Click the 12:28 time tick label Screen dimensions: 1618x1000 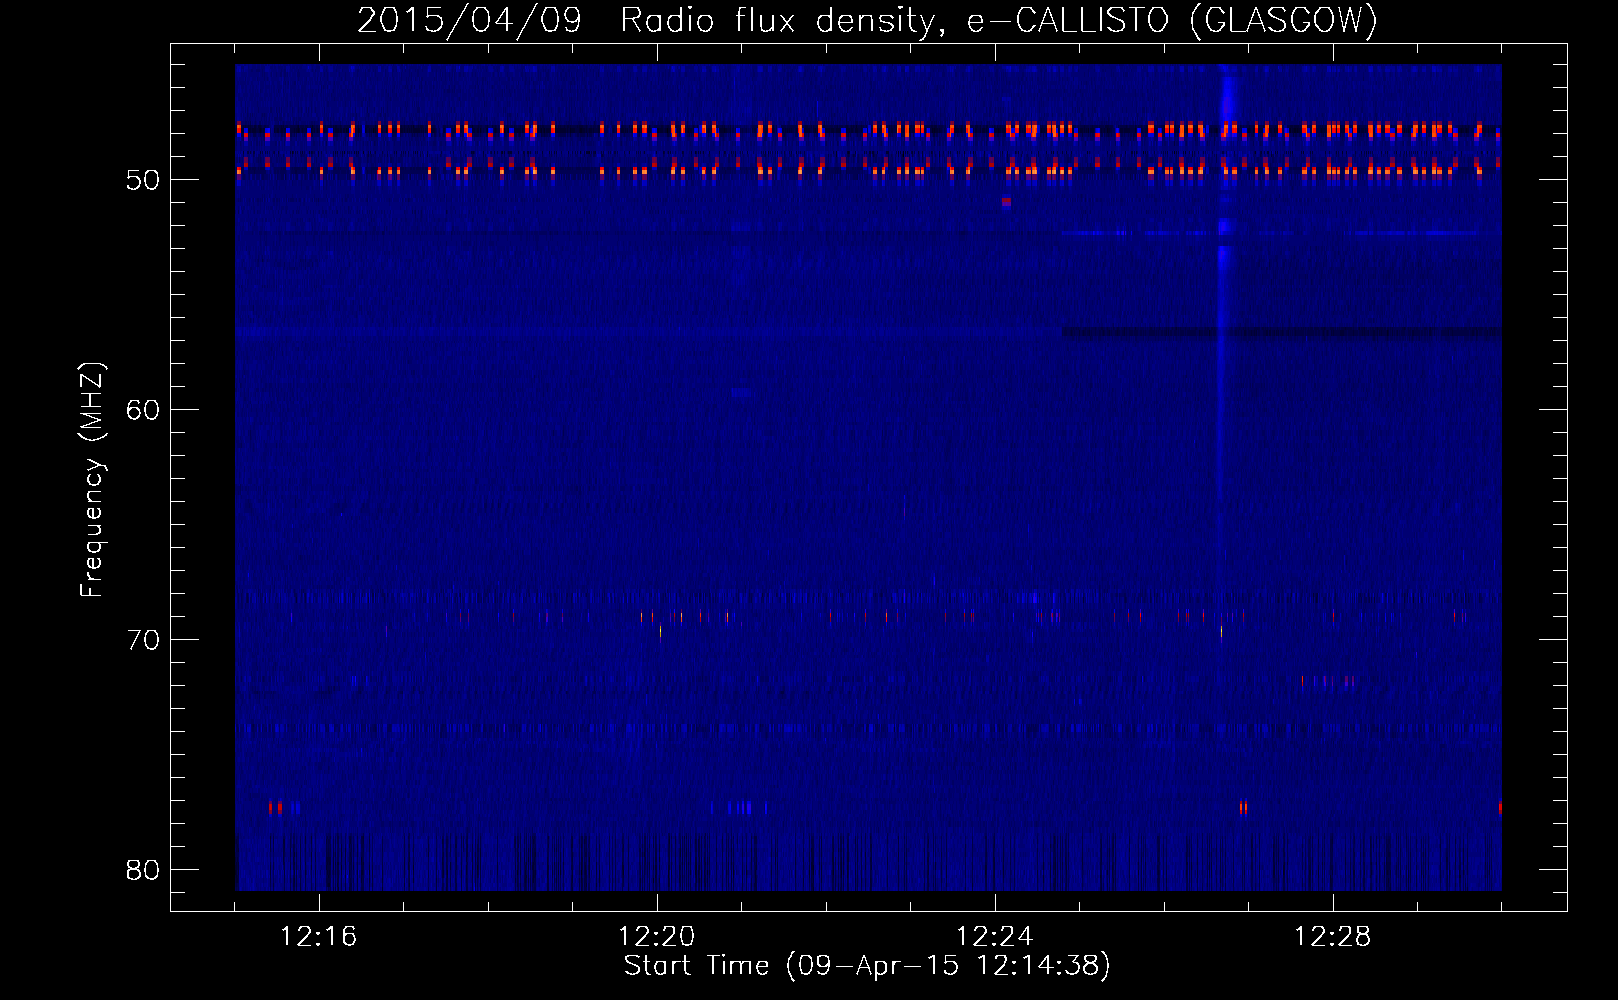(1333, 937)
